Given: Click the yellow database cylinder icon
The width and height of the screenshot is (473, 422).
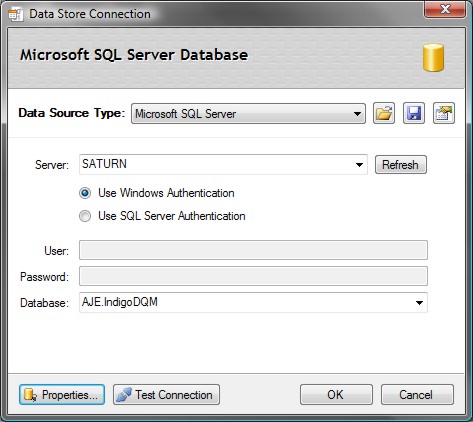Looking at the screenshot, I should click(x=433, y=57).
